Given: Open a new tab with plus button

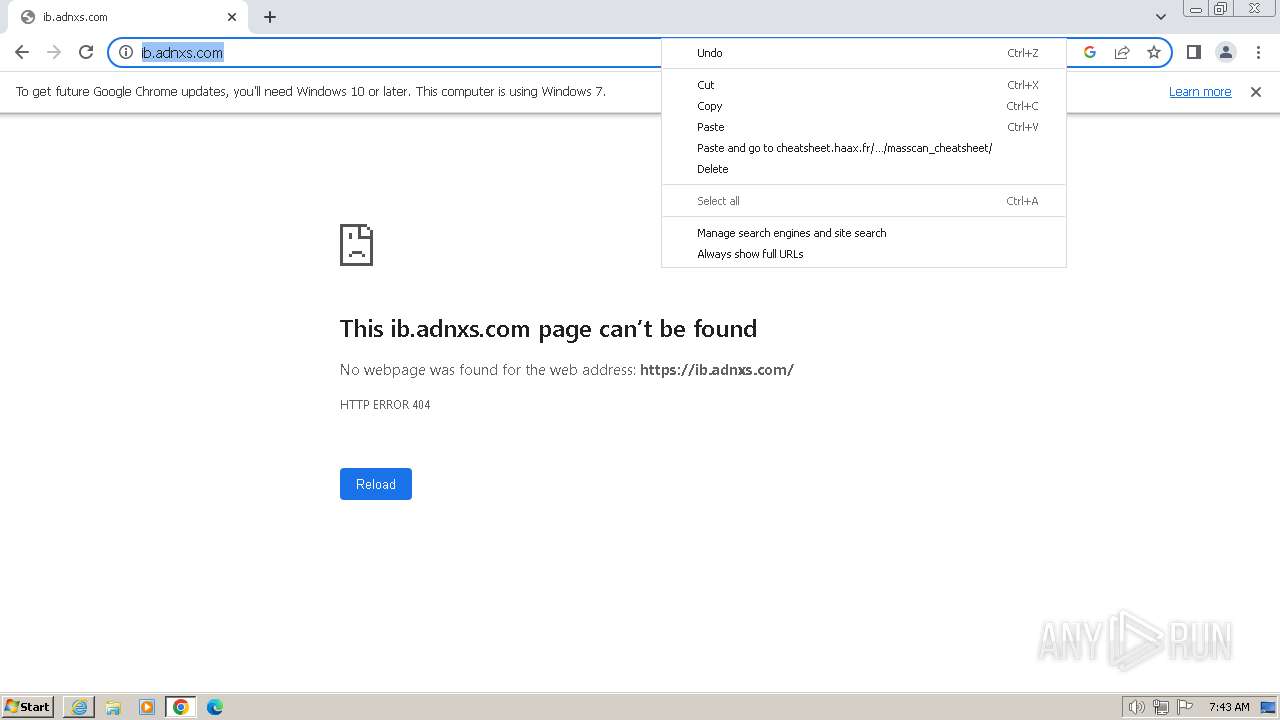Looking at the screenshot, I should point(270,17).
